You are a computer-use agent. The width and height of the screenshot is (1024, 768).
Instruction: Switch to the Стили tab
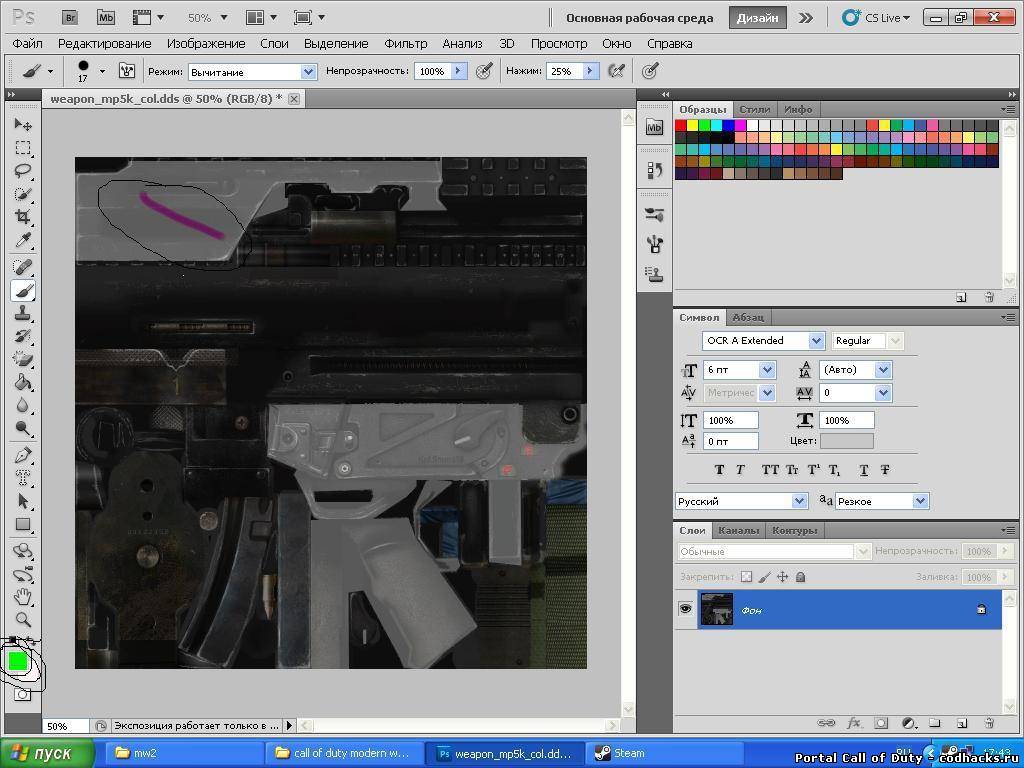754,109
